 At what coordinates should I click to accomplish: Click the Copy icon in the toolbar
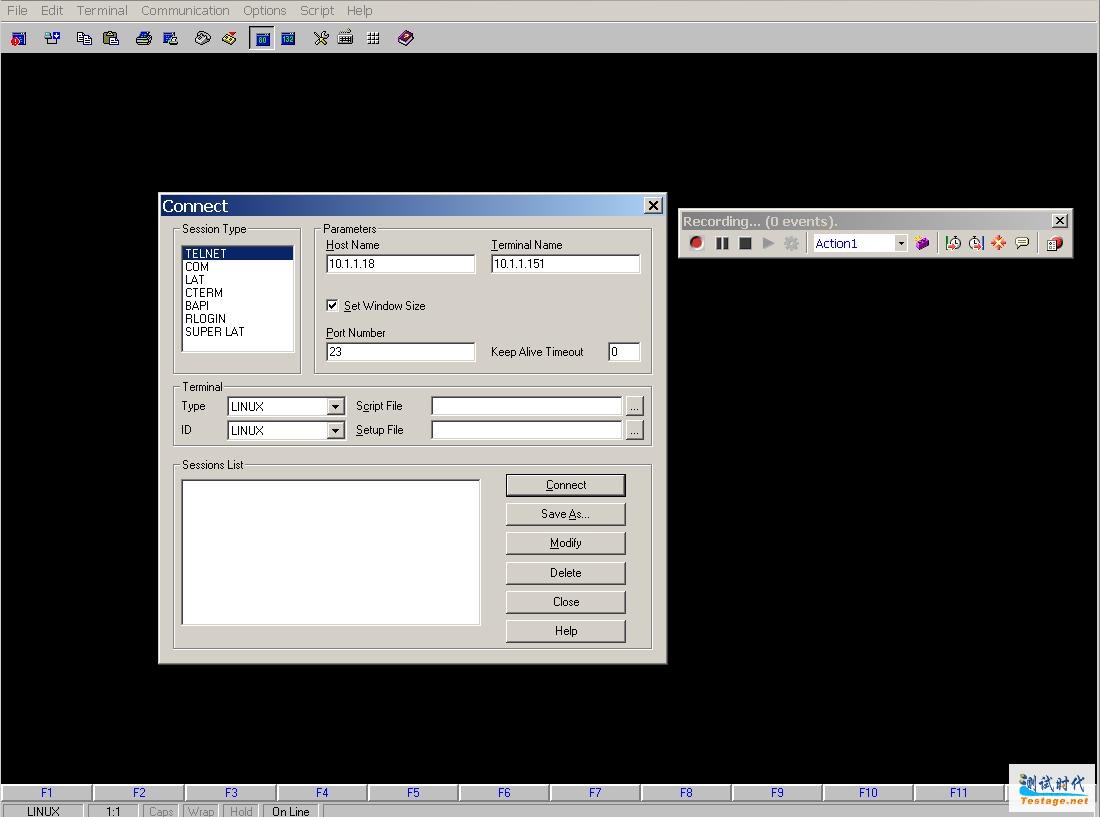coord(84,38)
